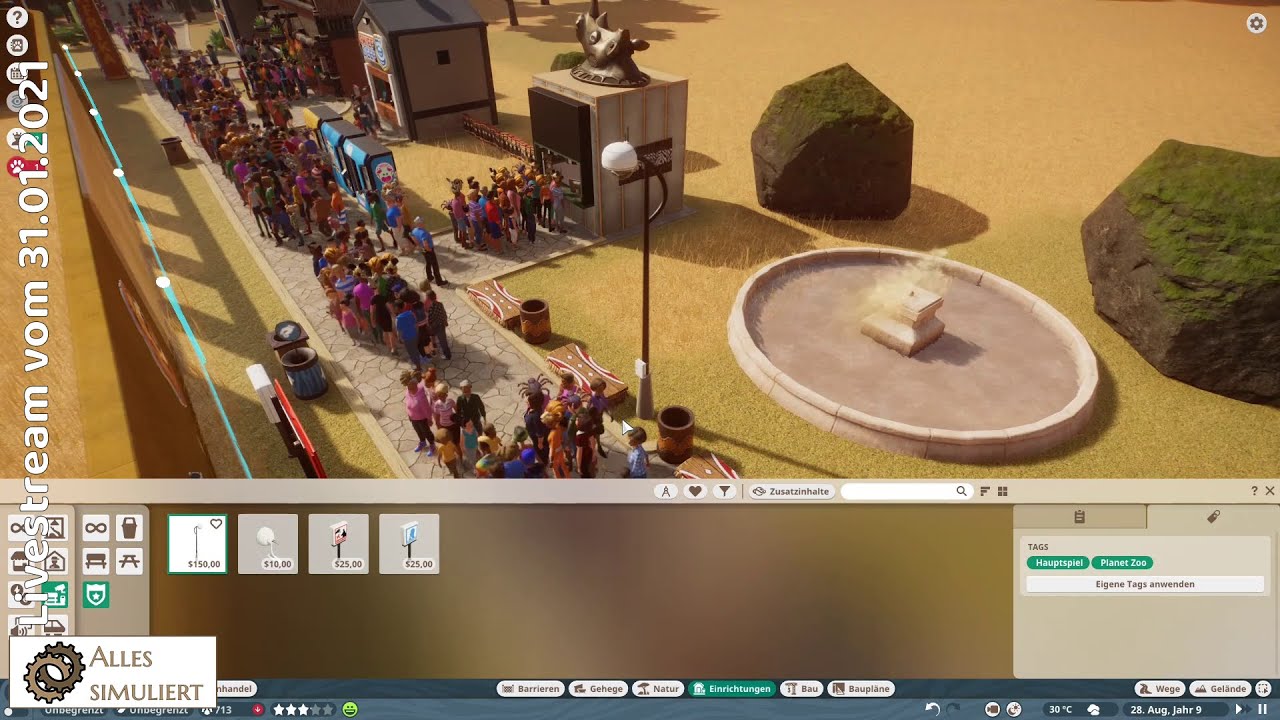Open the Baupläne menu
The height and width of the screenshot is (720, 1280).
point(860,689)
